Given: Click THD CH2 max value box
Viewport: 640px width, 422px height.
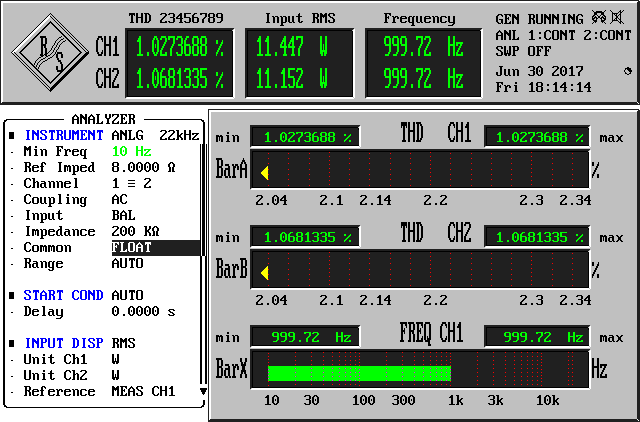Looking at the screenshot, I should [x=537, y=237].
